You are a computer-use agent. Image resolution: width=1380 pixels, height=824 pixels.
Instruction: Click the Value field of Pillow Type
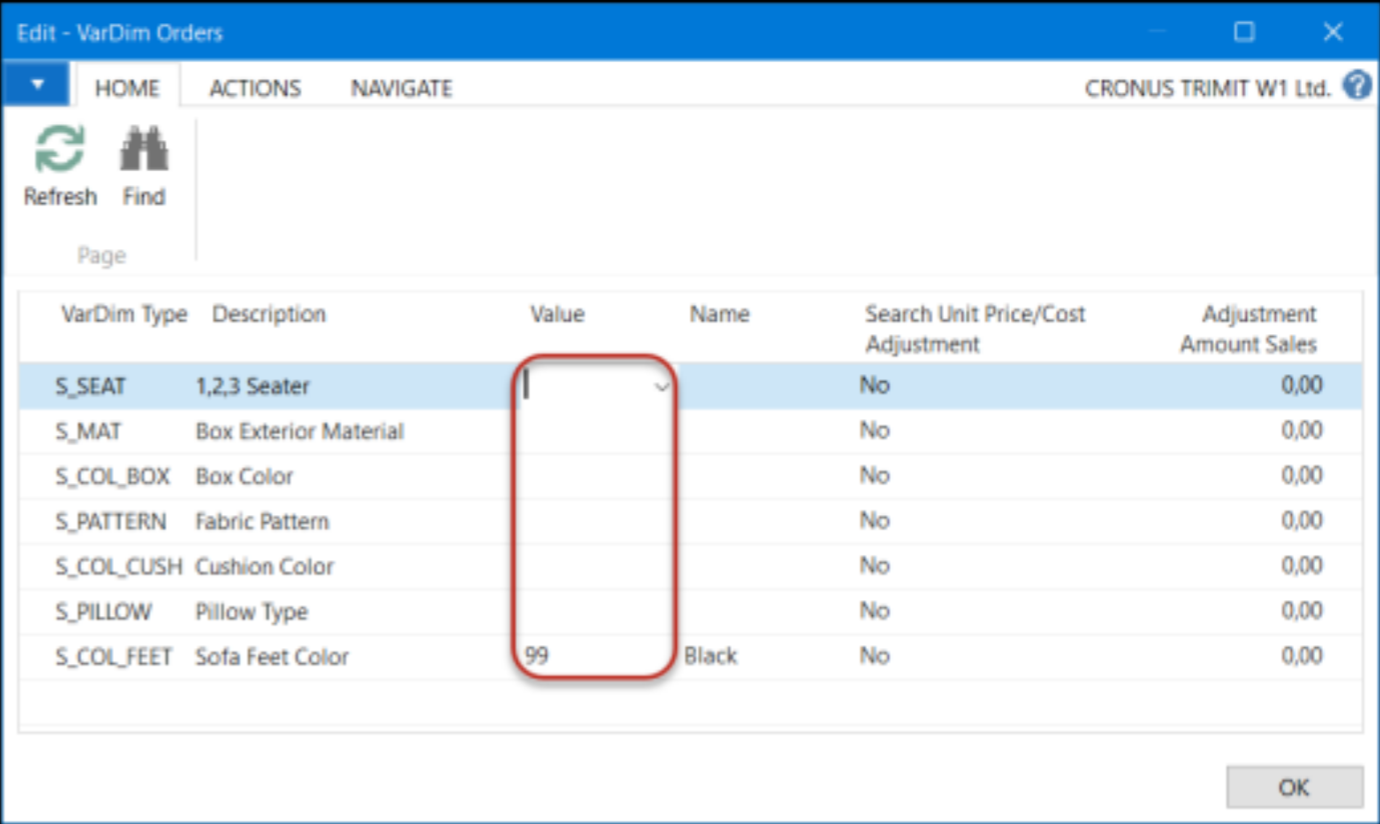(596, 611)
